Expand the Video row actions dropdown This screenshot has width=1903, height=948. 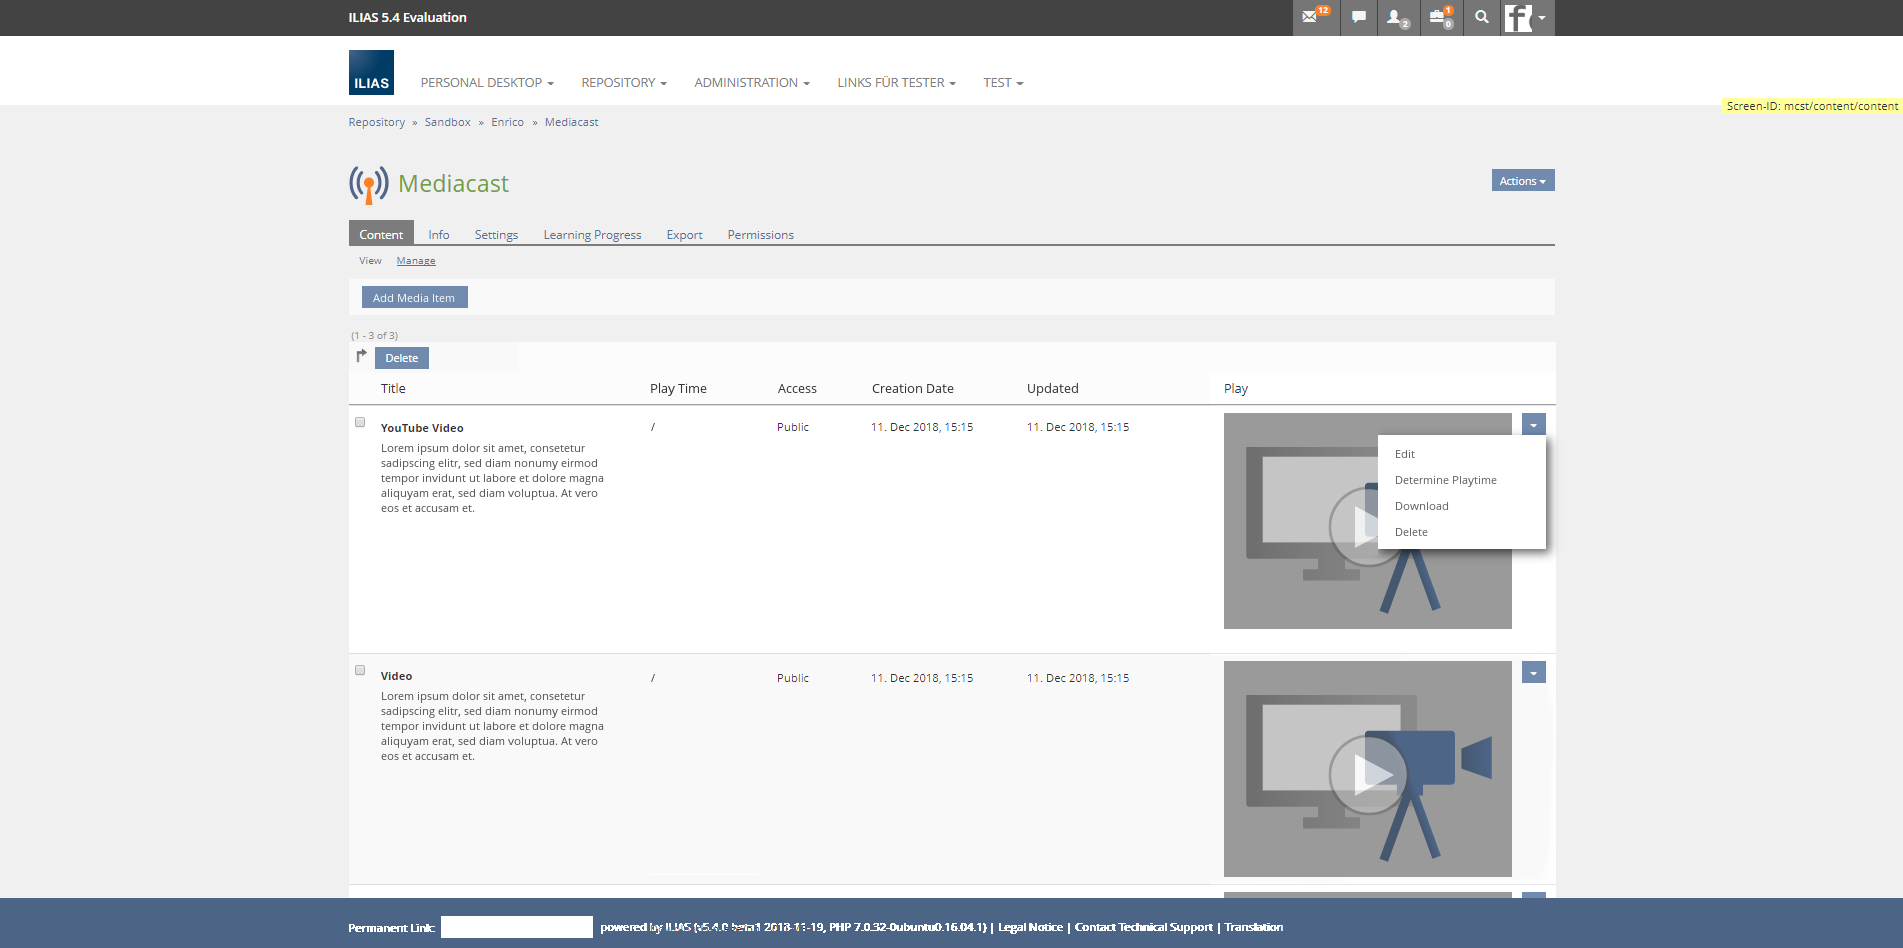click(x=1533, y=673)
